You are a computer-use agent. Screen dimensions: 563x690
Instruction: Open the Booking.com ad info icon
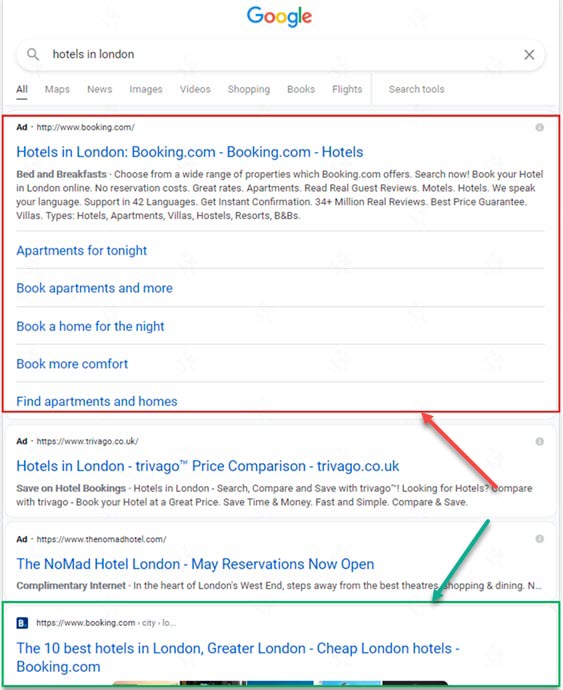tap(539, 128)
